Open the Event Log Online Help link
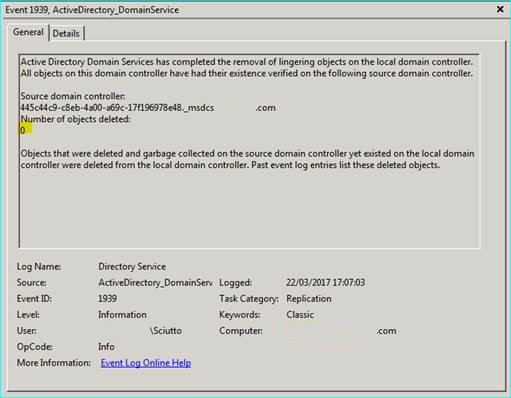Screen dimensions: 511x398 146,363
